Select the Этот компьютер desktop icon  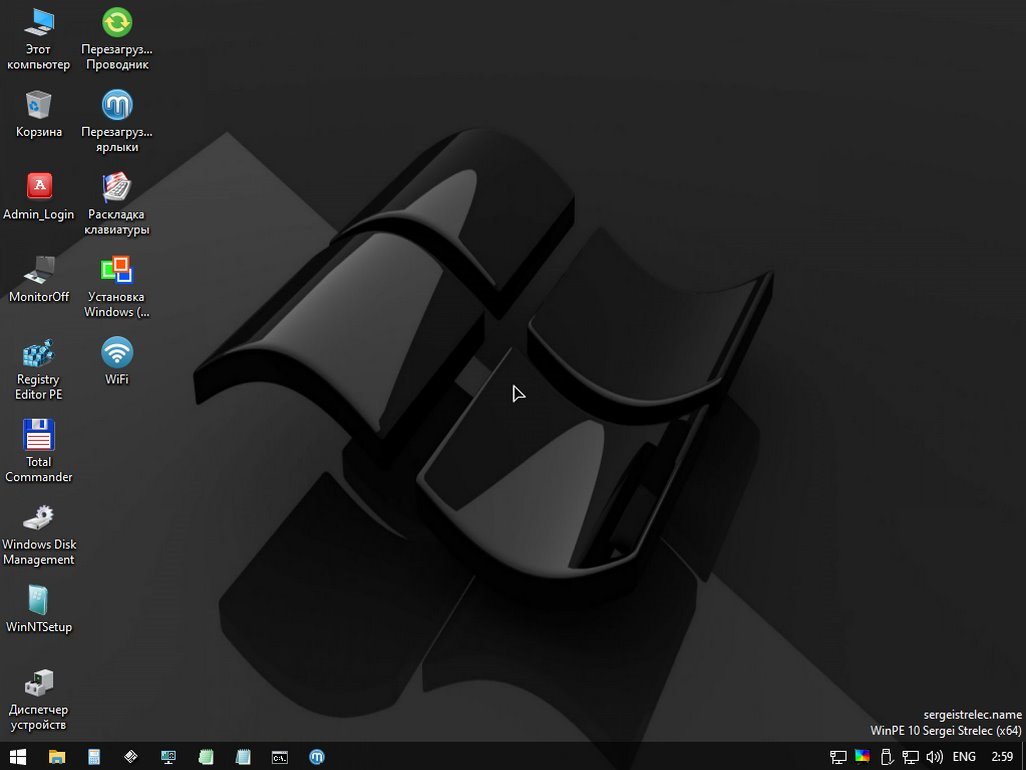click(39, 22)
